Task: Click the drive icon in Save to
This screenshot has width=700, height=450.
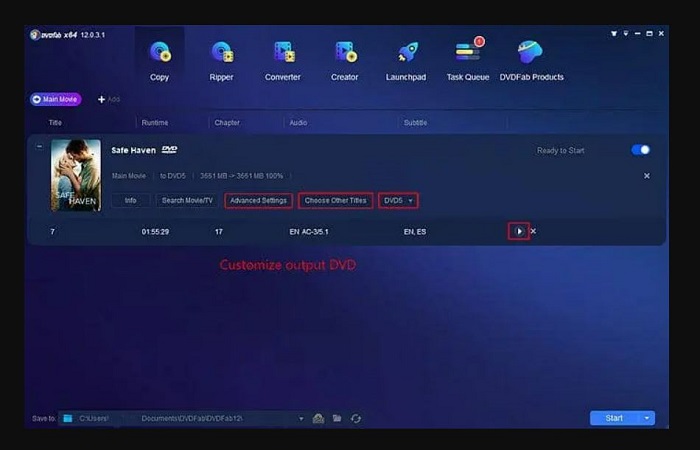Action: click(68, 418)
